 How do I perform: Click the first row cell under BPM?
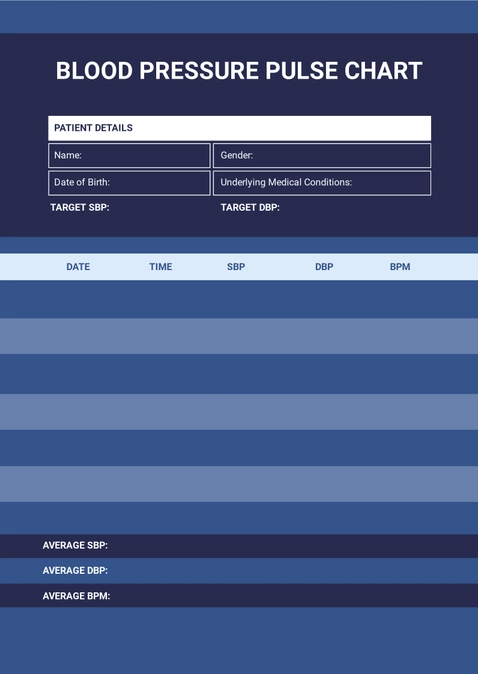[x=400, y=299]
